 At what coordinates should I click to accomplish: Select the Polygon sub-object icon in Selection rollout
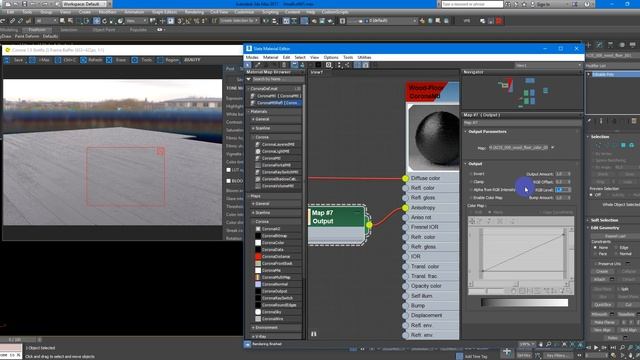pyautogui.click(x=623, y=145)
